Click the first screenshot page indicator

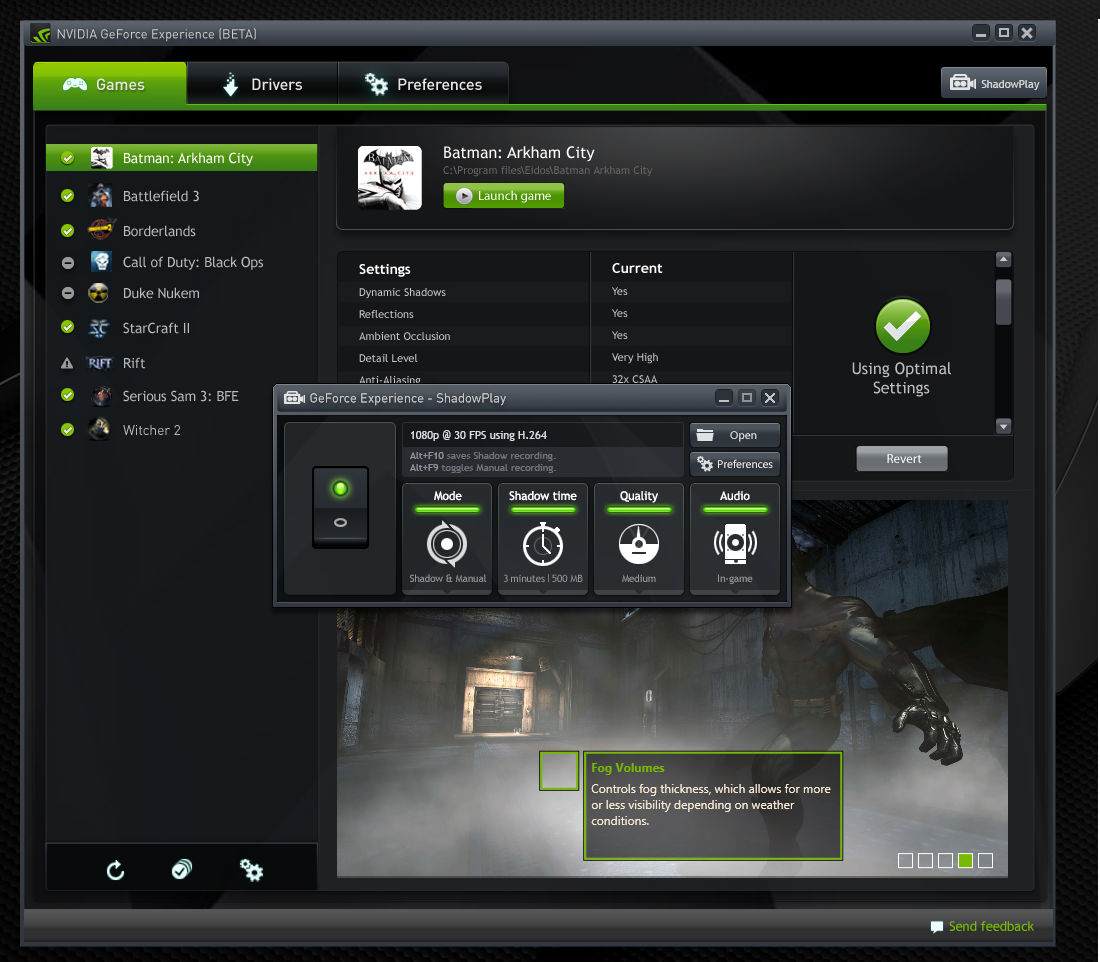(906, 860)
